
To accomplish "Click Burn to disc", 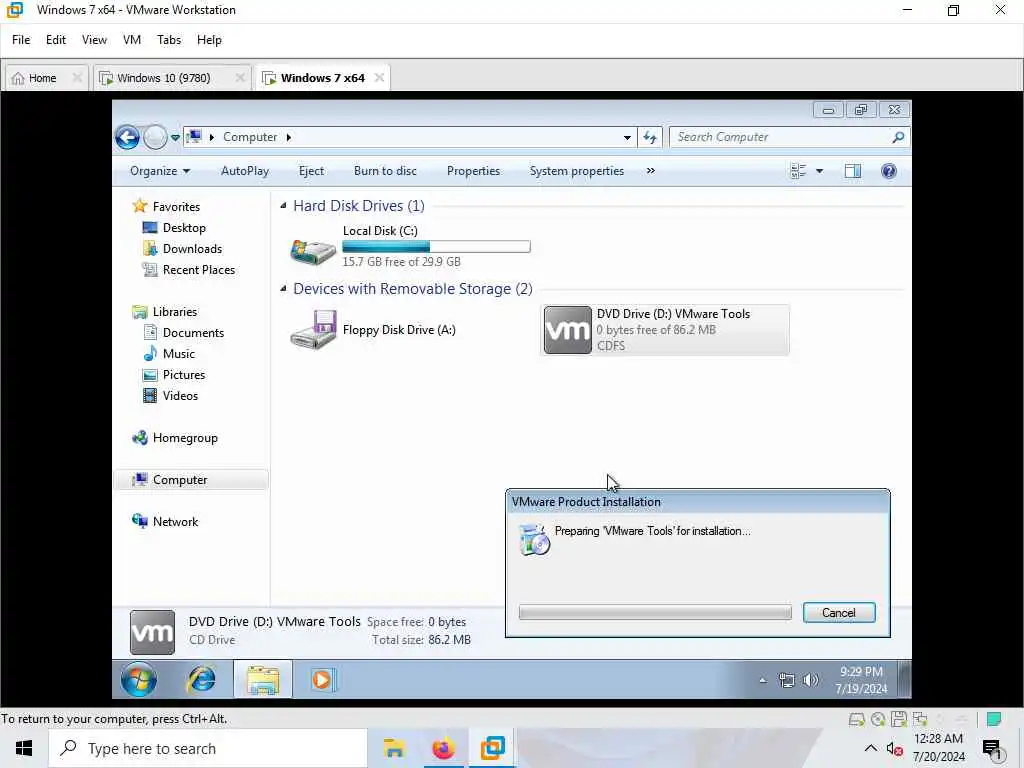I will point(385,171).
